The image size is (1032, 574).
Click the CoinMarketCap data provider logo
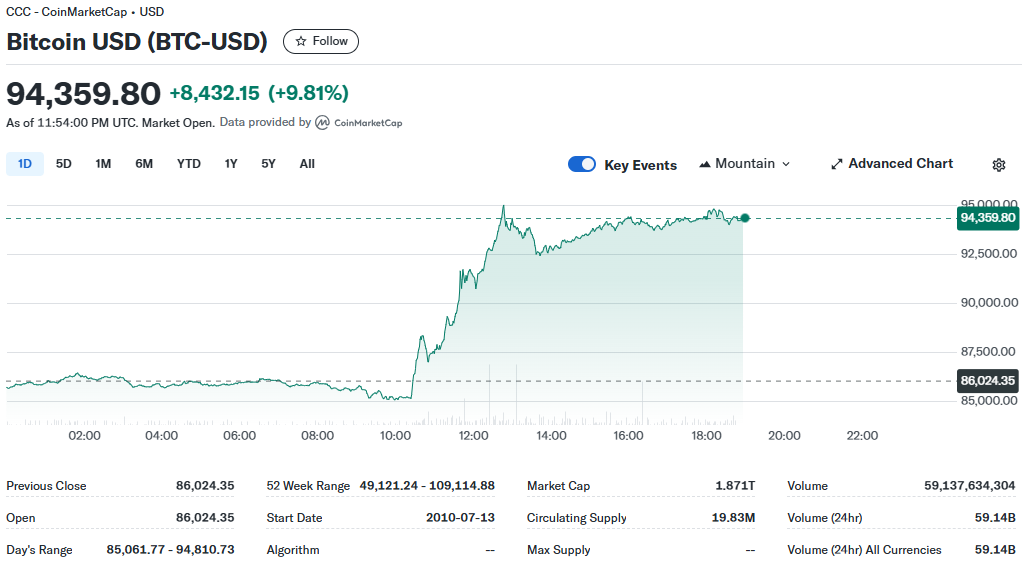pos(359,123)
